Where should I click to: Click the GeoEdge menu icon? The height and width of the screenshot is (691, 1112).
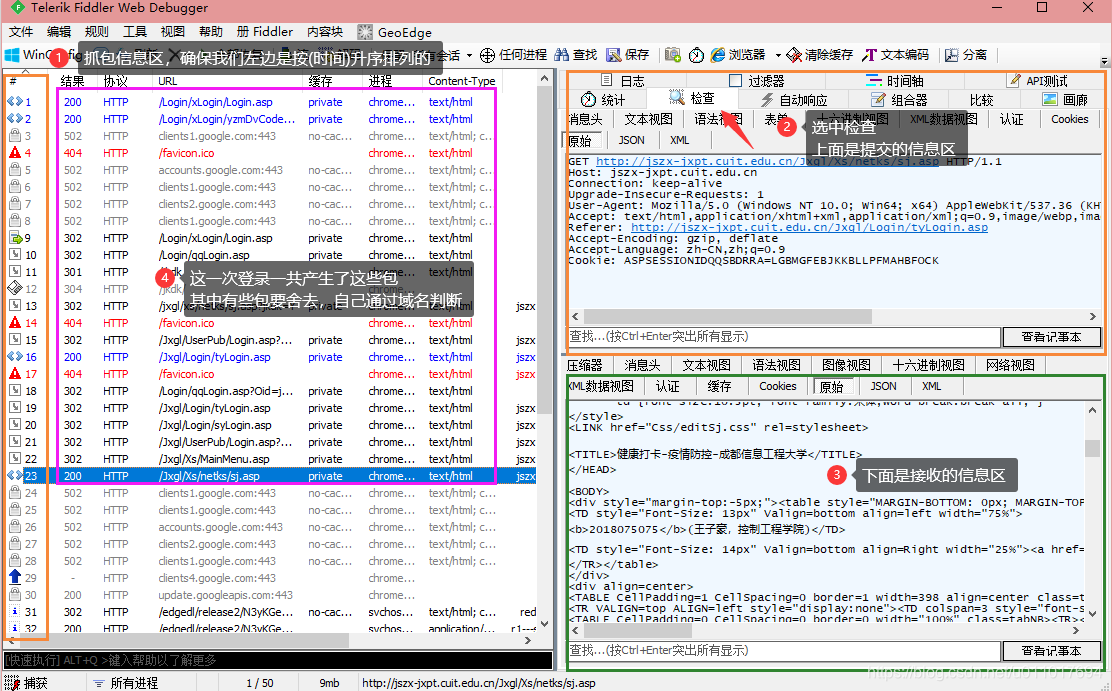365,32
